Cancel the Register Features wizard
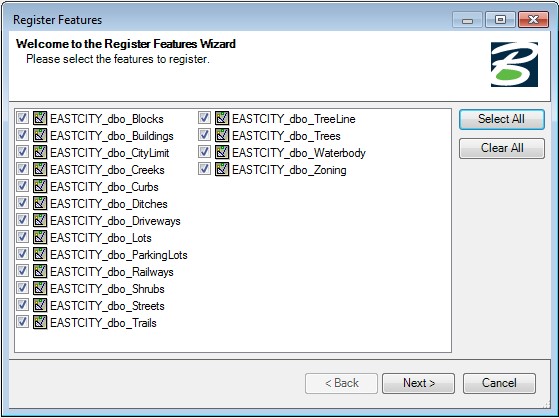 point(499,383)
